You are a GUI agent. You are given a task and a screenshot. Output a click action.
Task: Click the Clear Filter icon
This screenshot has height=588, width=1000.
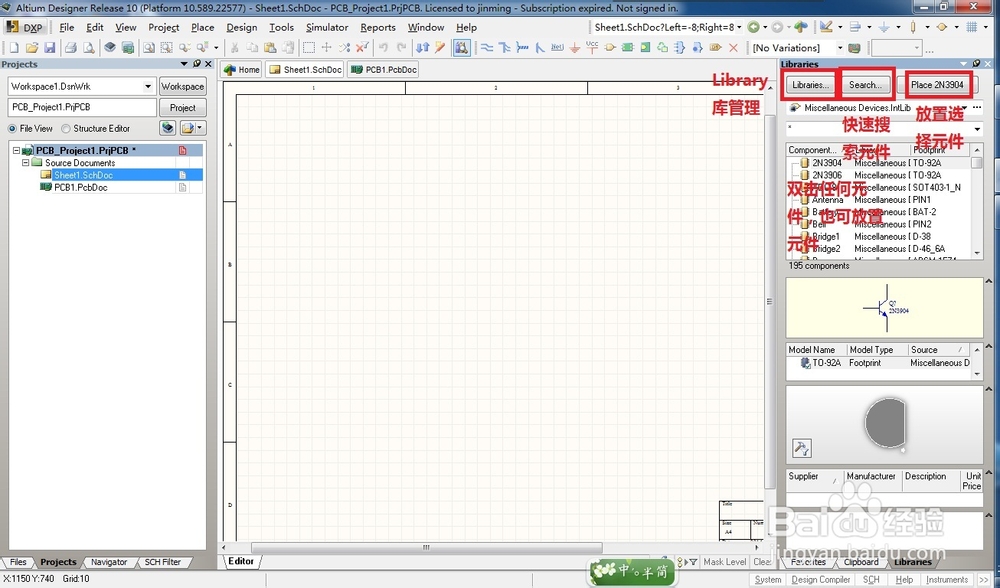(362, 48)
